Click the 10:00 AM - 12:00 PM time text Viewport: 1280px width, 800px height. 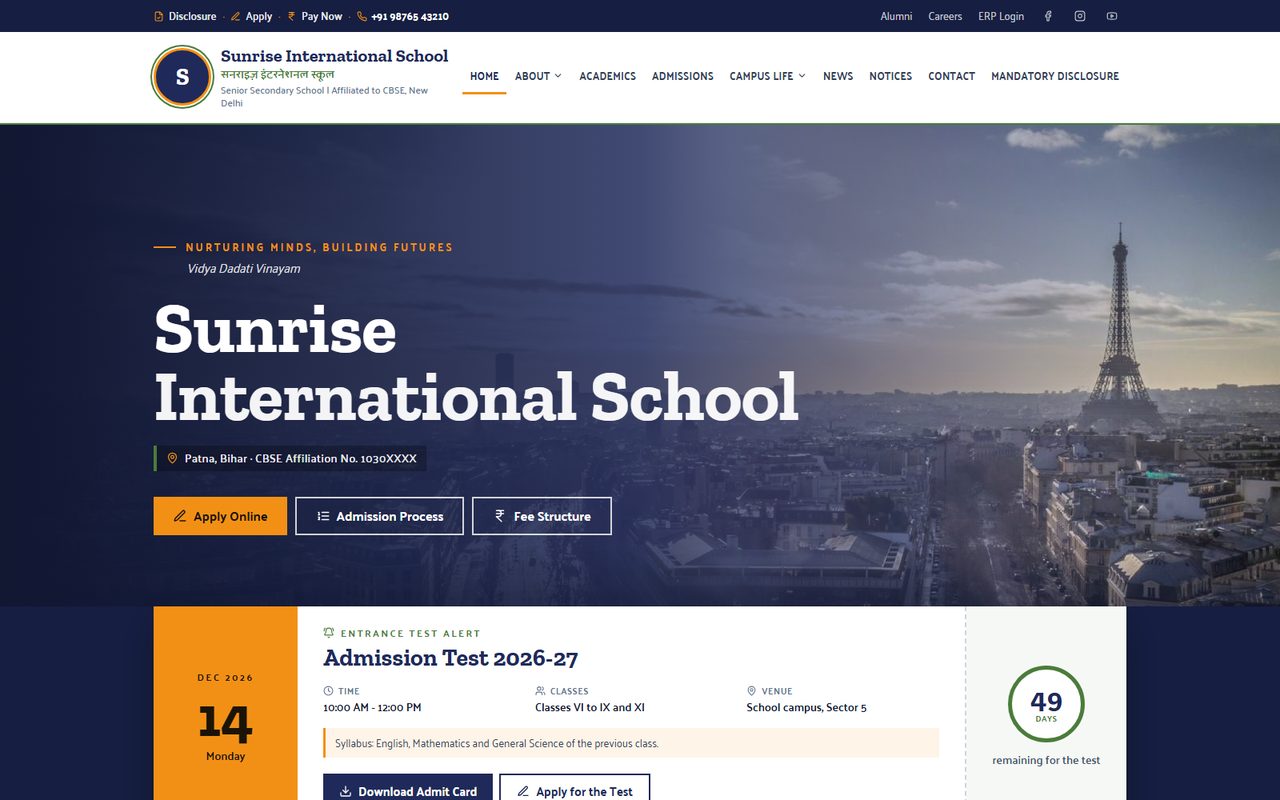coord(372,707)
